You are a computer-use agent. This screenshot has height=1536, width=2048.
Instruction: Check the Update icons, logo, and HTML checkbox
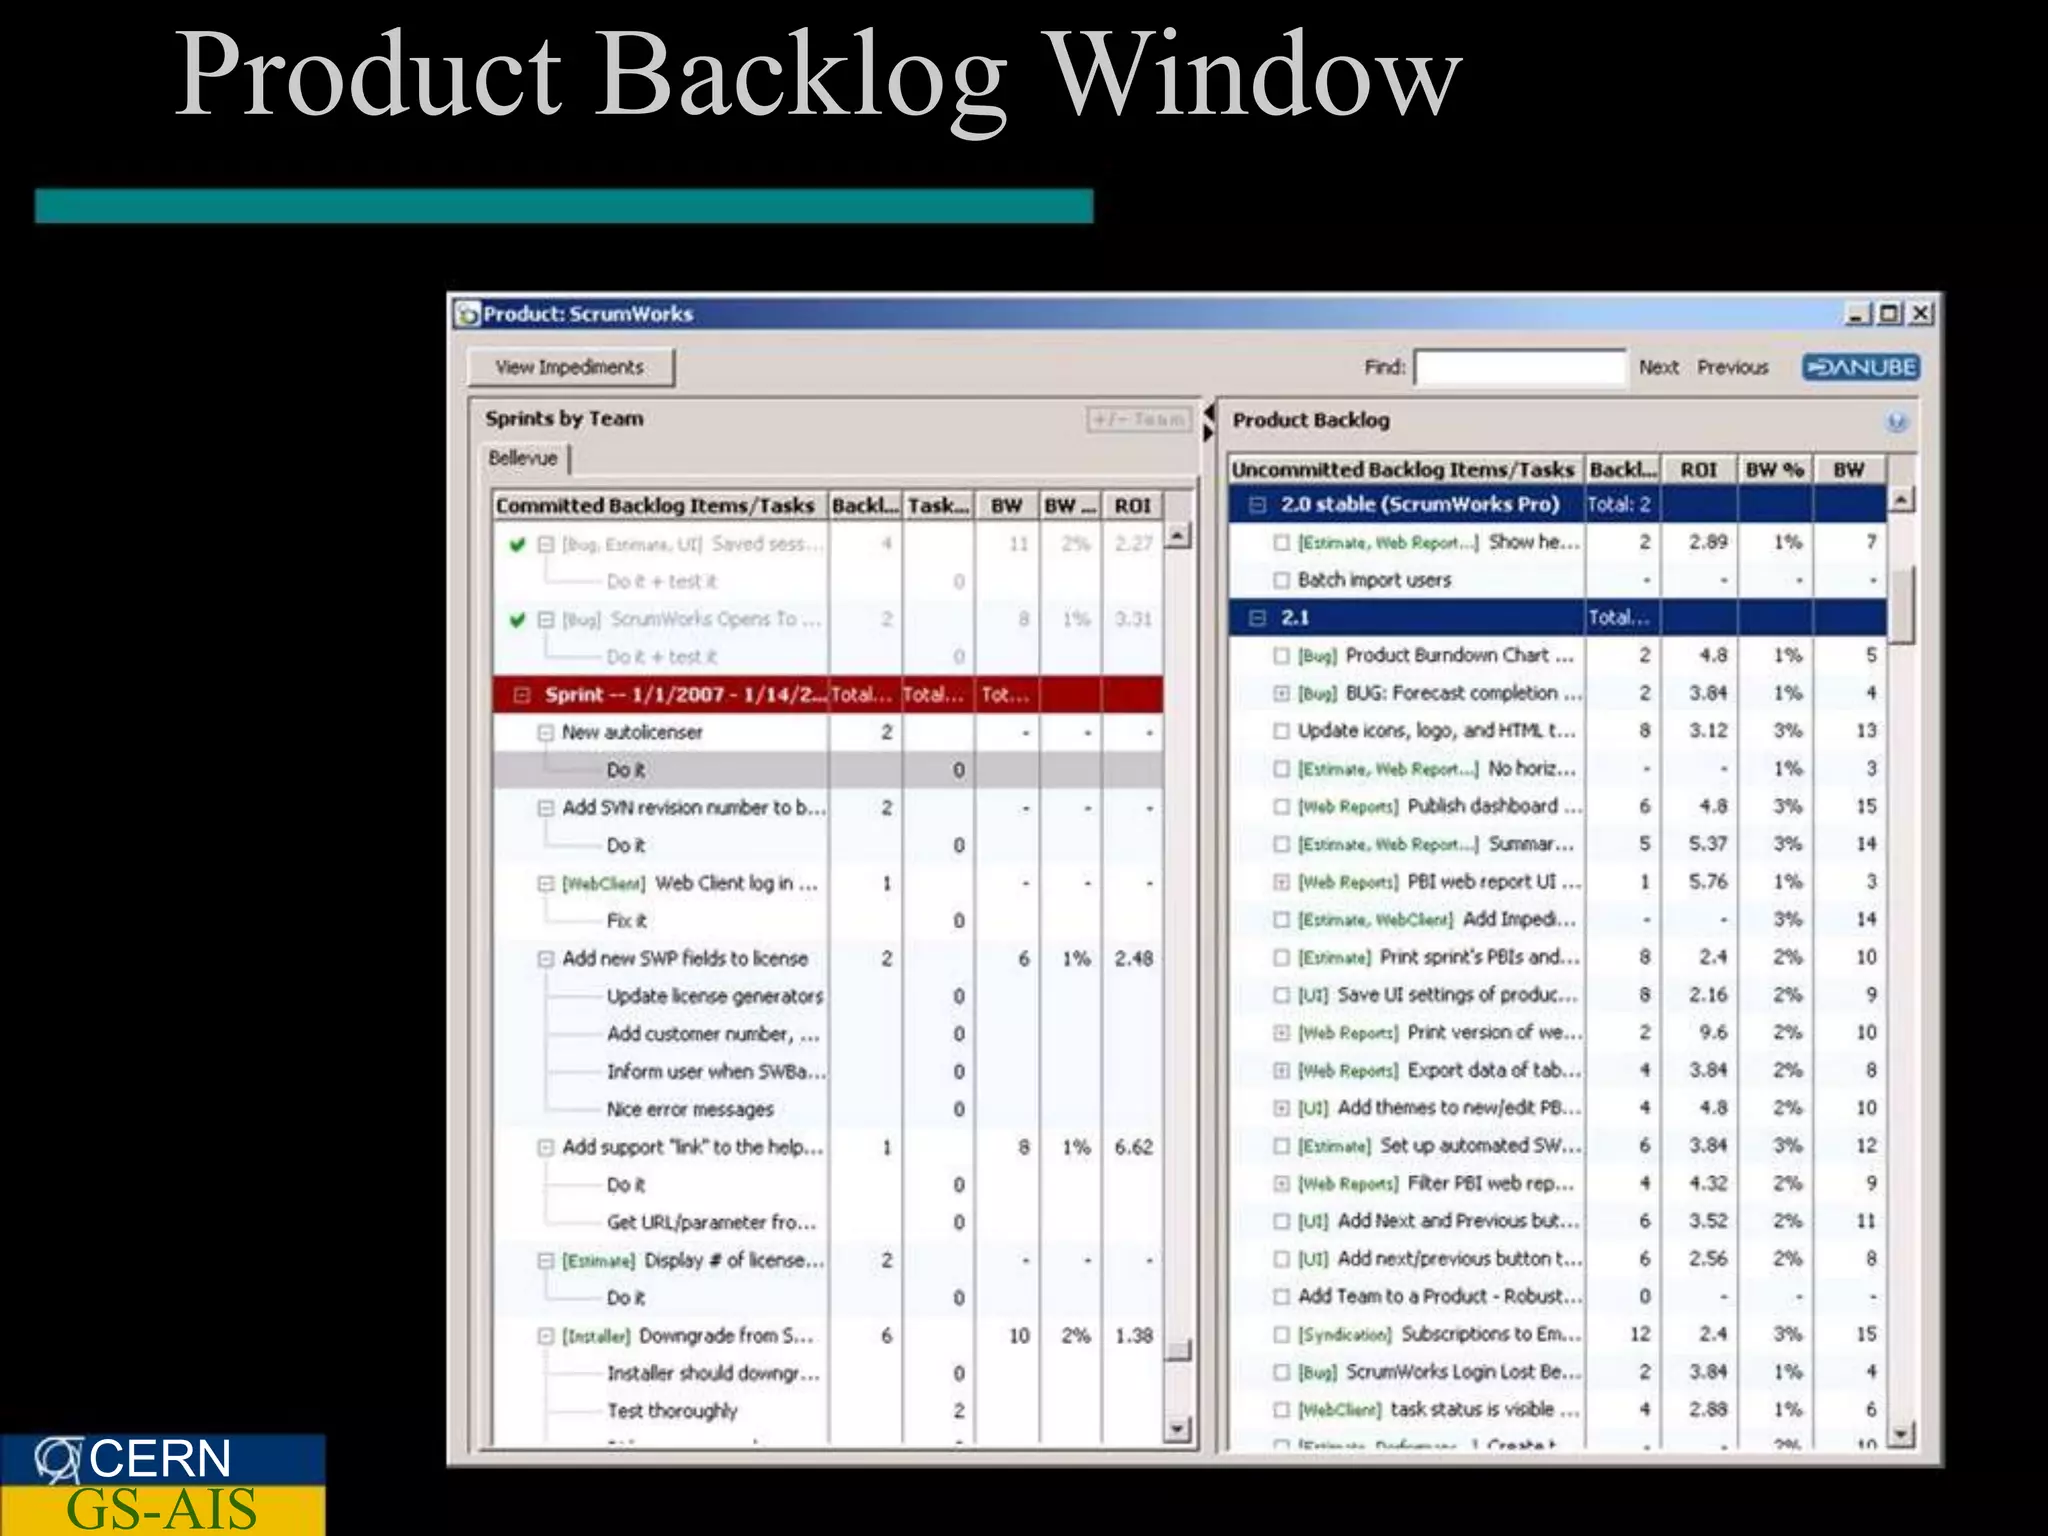1281,731
